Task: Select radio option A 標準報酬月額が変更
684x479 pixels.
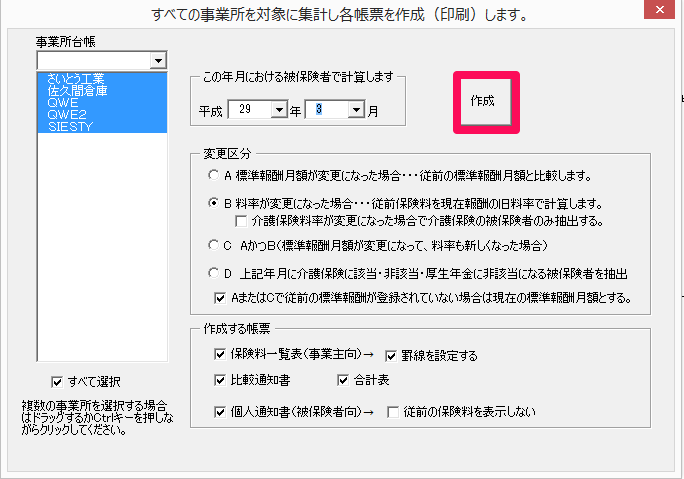Action: pos(213,175)
